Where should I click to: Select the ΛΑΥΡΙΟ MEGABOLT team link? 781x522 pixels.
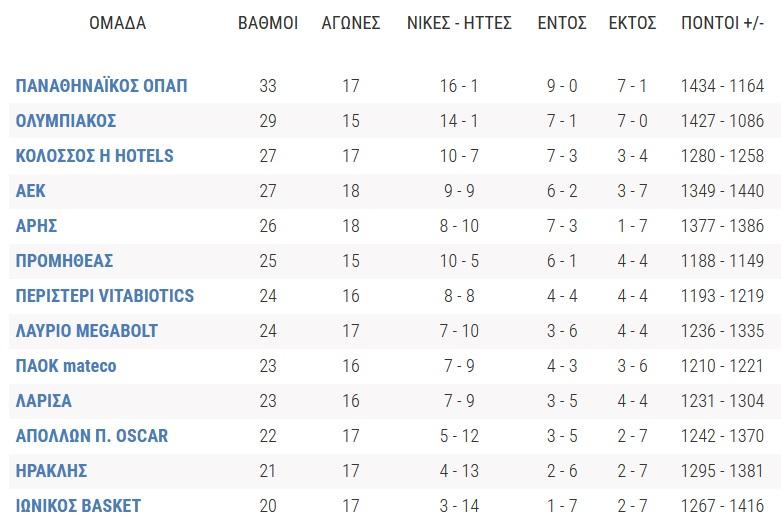click(87, 331)
